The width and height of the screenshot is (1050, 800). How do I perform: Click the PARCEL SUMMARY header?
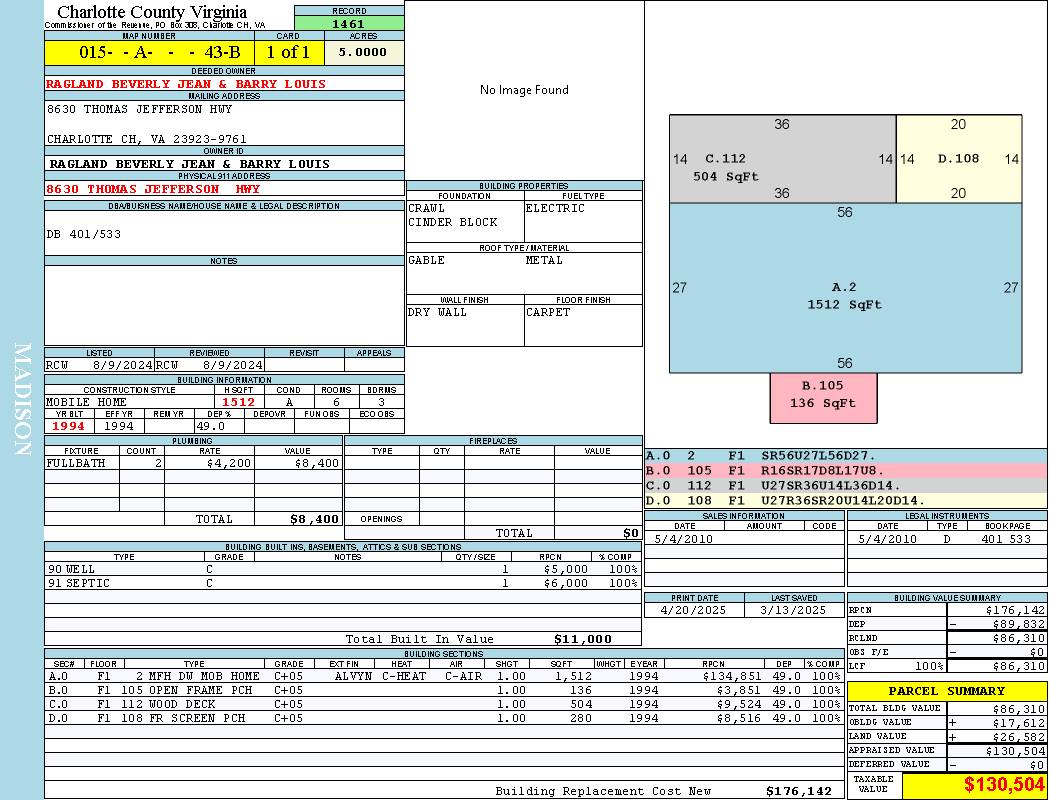pos(947,691)
